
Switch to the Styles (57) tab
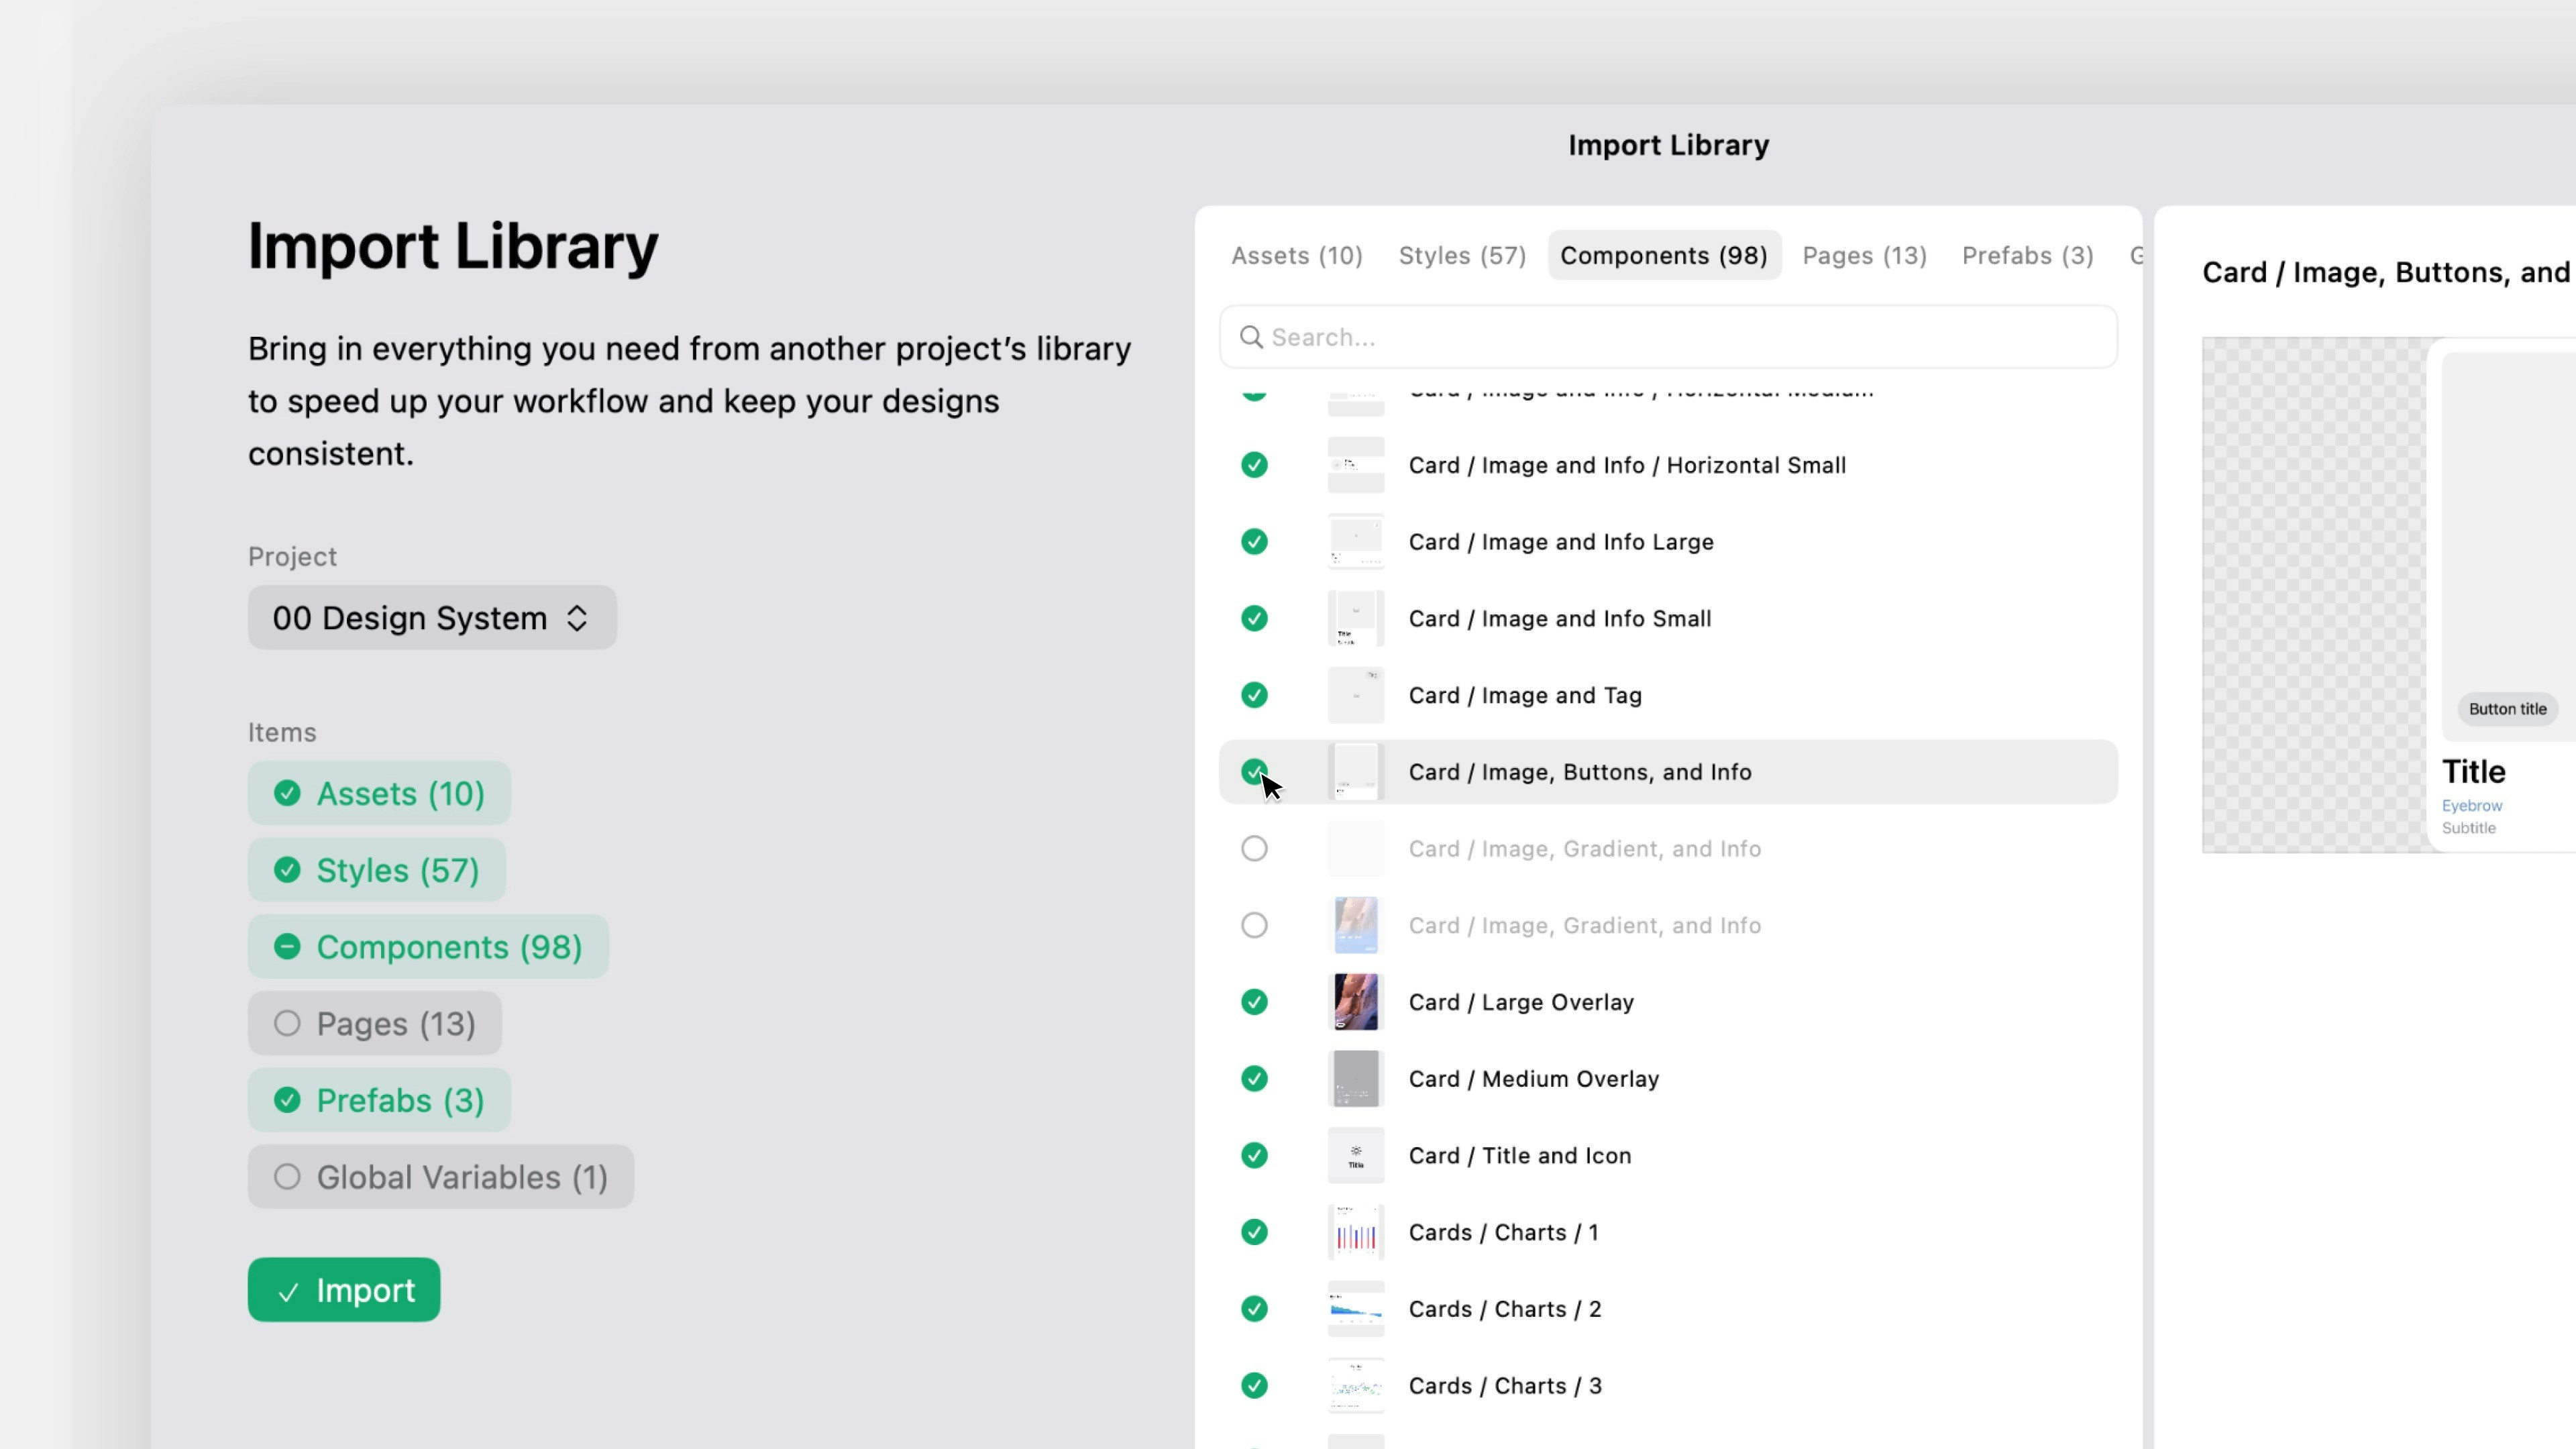pyautogui.click(x=1462, y=256)
